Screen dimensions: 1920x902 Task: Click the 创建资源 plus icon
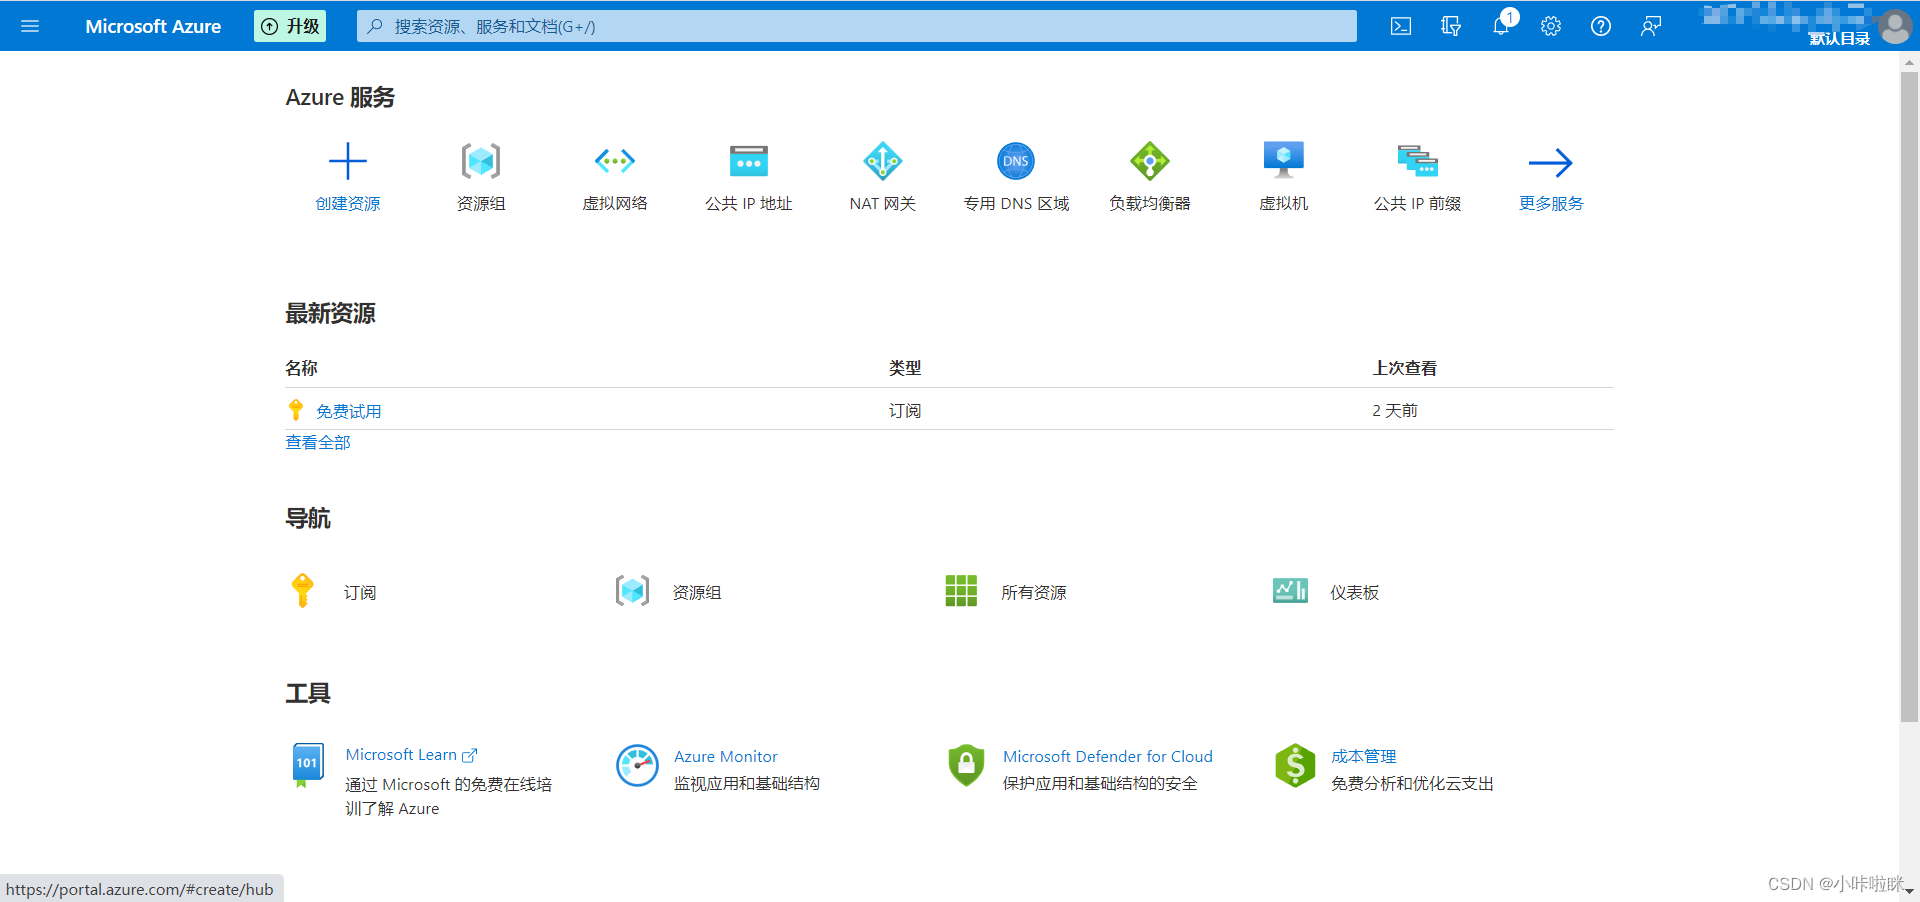(x=348, y=161)
